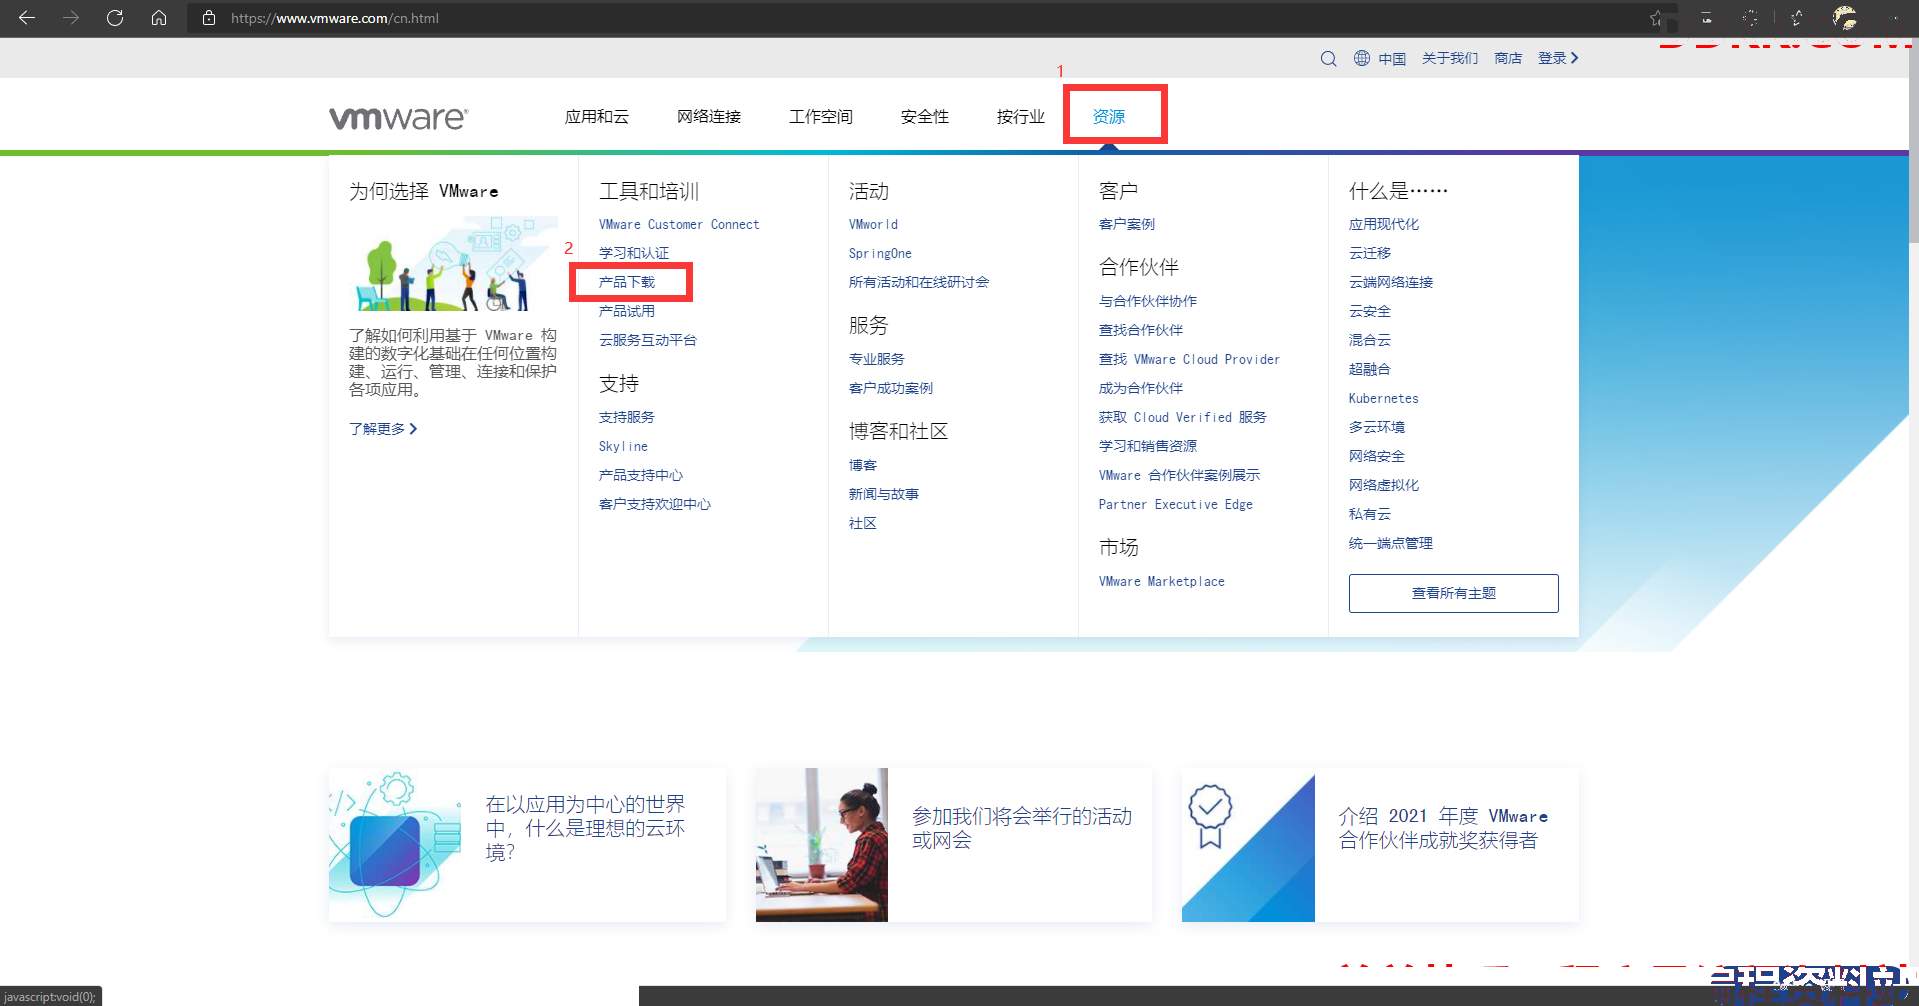The image size is (1919, 1006).
Task: Open 所有活动和在线研讨会 link
Action: pyautogui.click(x=919, y=283)
